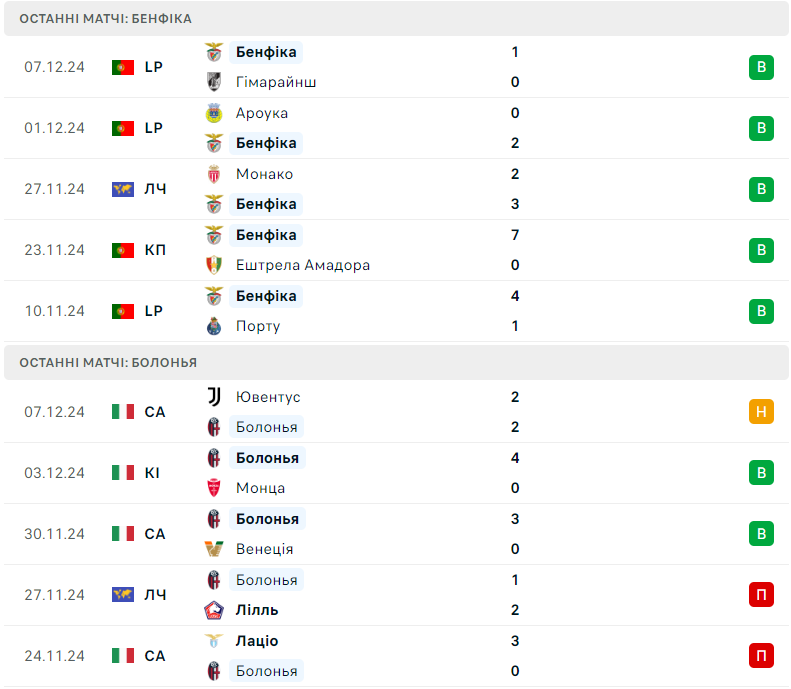This screenshot has width=791, height=689.
Task: Open the Монако team name link
Action: tap(264, 174)
